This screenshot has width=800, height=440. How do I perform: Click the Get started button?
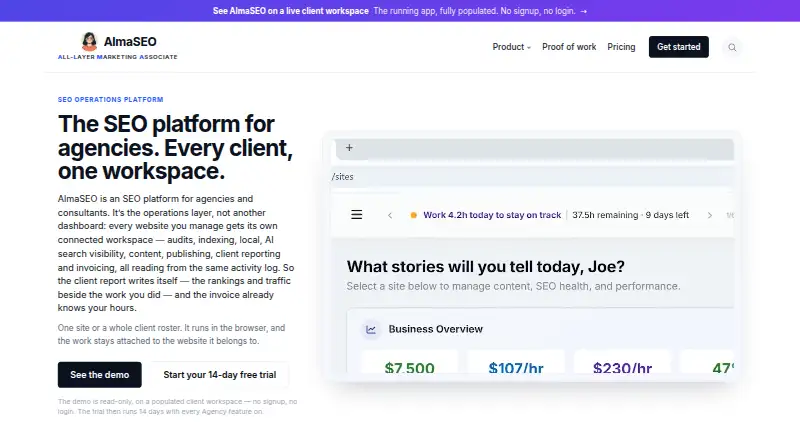click(x=679, y=47)
